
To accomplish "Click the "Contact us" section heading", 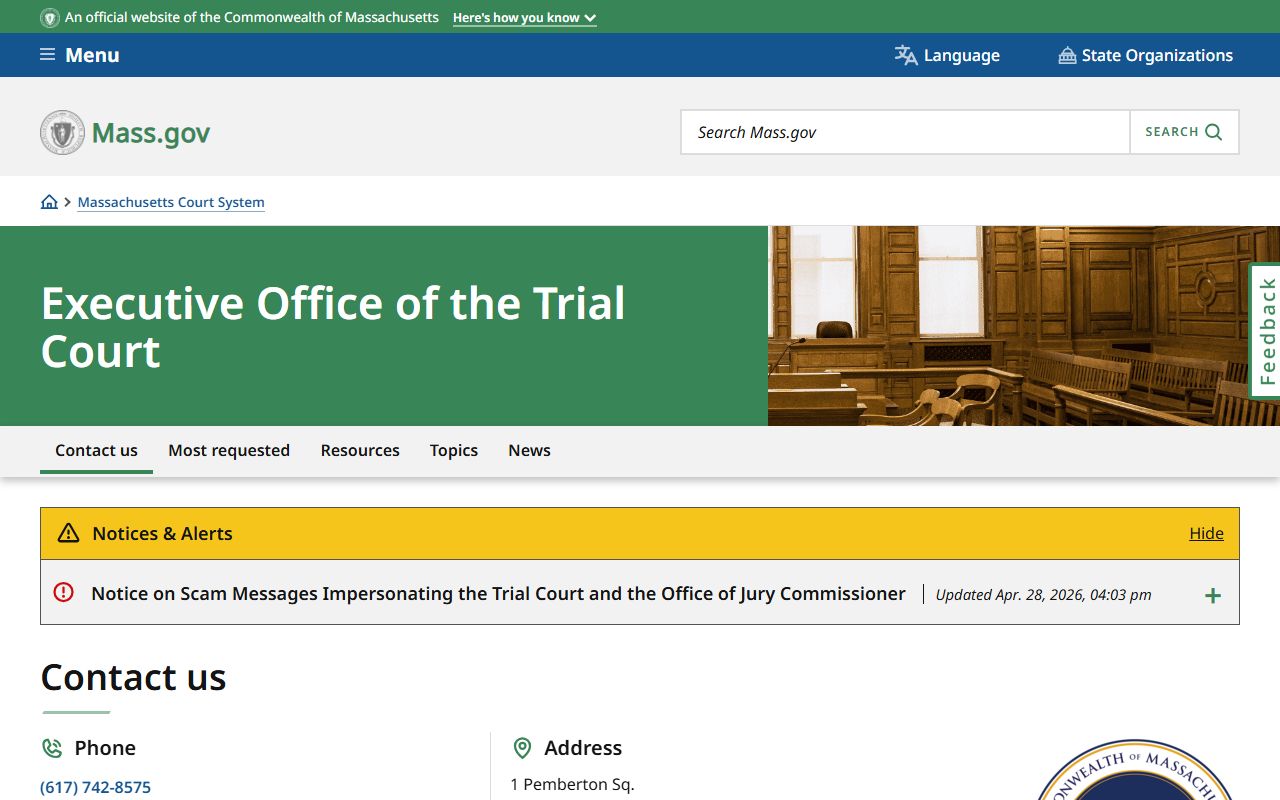I will coord(133,677).
